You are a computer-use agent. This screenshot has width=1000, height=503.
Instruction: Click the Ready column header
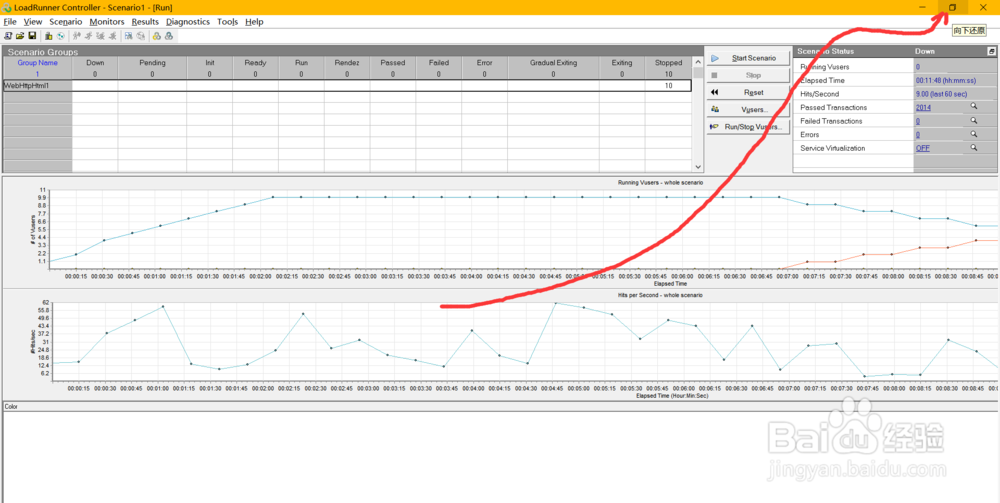point(255,63)
